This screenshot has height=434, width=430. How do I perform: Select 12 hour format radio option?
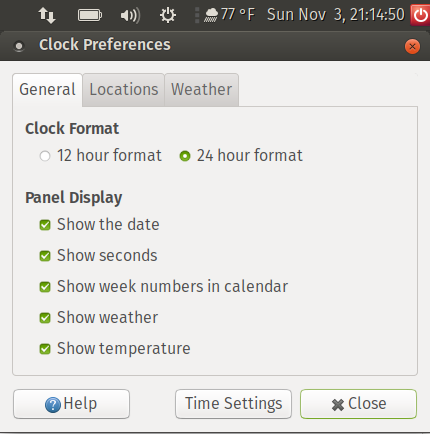click(45, 156)
